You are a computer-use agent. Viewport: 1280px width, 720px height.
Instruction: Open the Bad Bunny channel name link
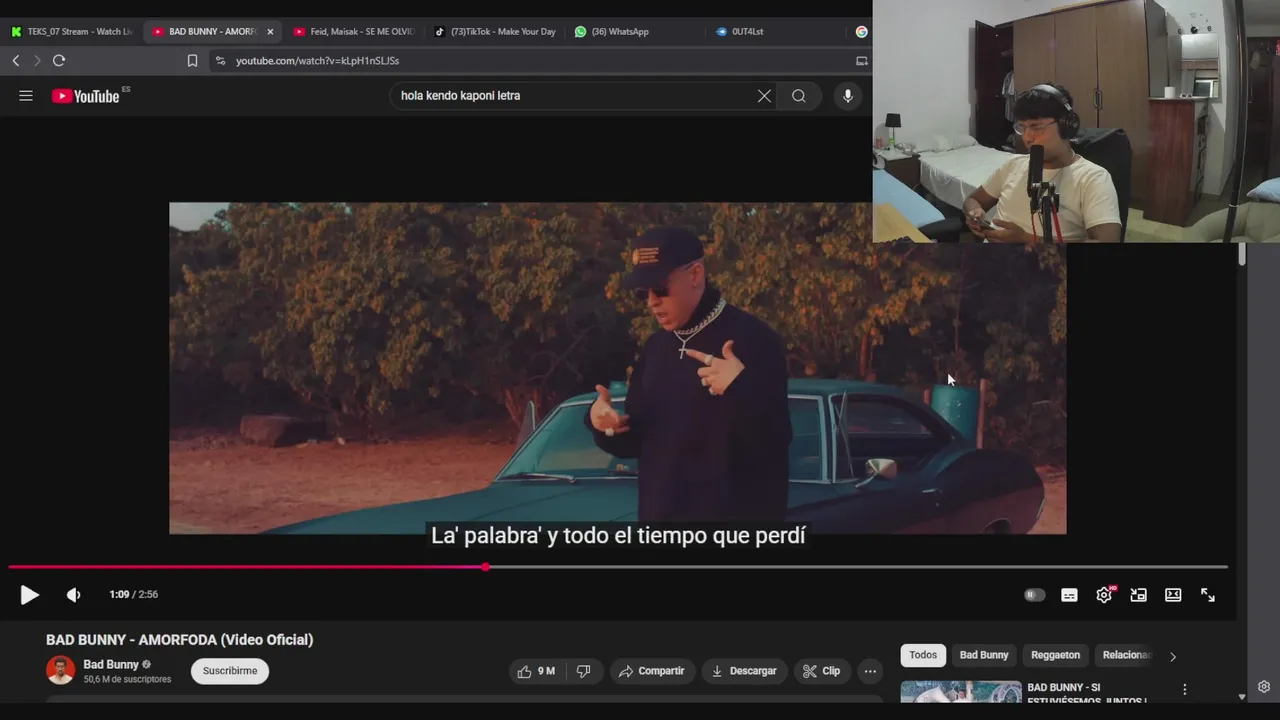pos(111,665)
